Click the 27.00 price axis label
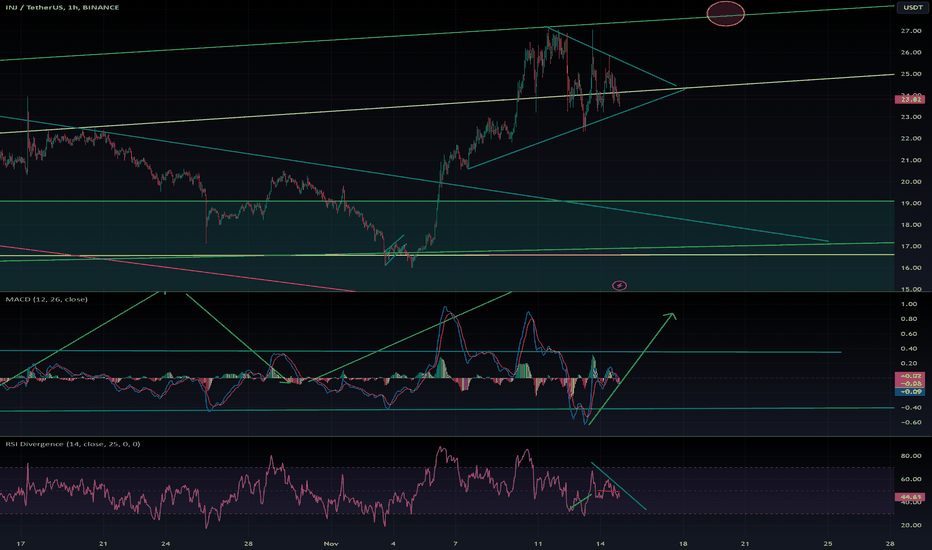 tap(911, 31)
